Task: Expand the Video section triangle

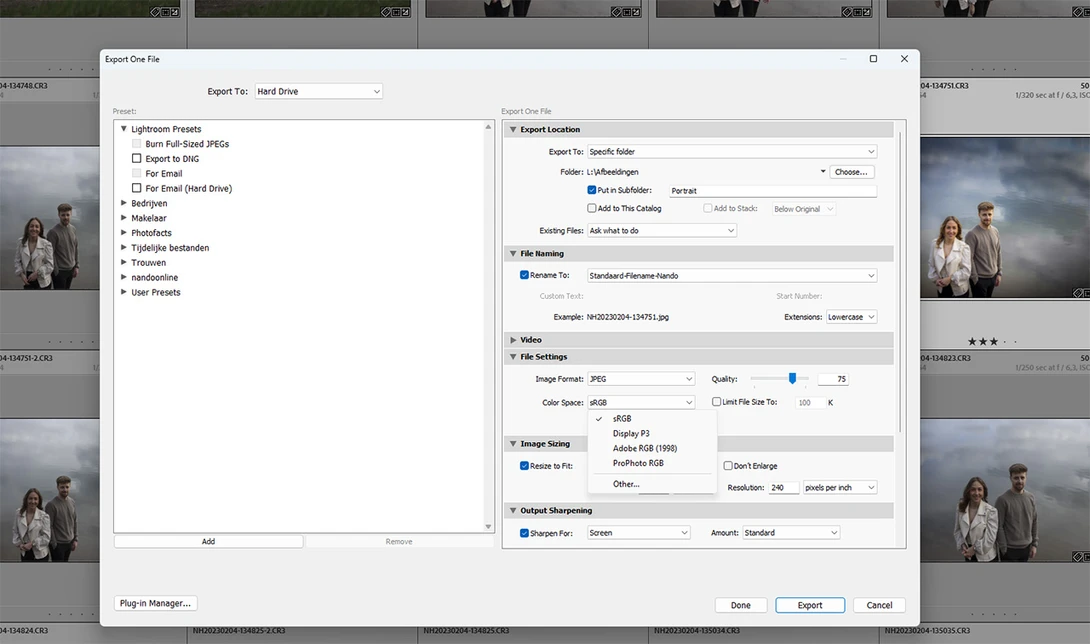Action: click(513, 340)
